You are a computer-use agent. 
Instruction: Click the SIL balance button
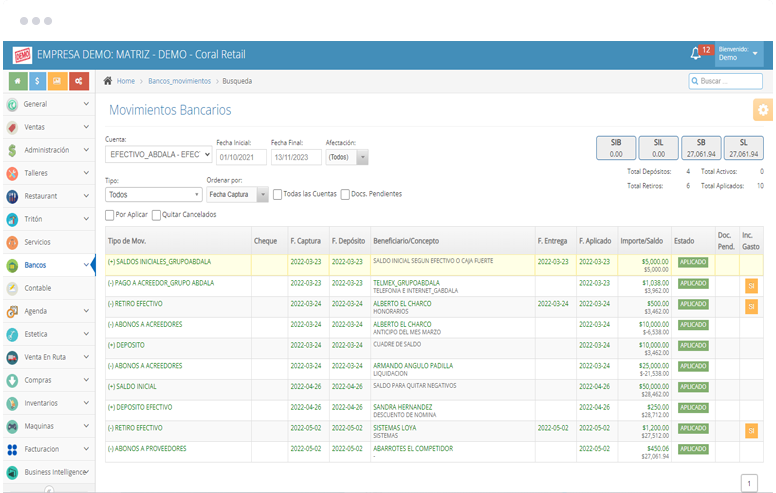click(x=658, y=148)
